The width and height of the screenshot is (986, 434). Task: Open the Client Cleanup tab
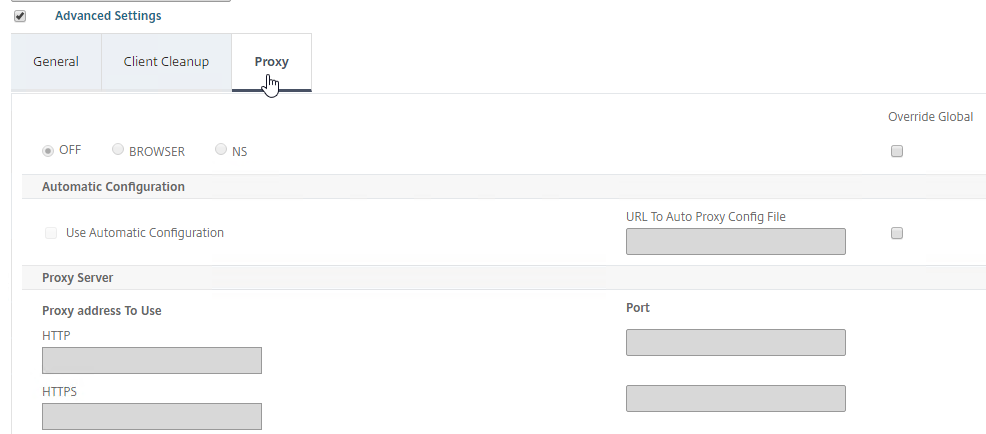[x=166, y=62]
